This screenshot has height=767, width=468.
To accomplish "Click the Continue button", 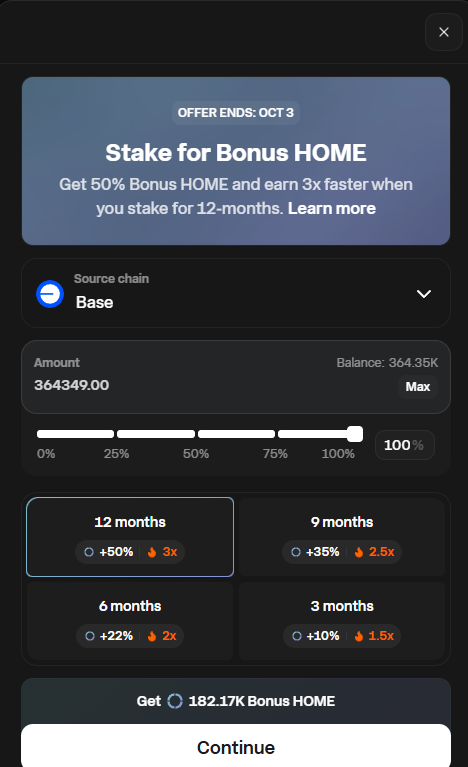I will (236, 747).
